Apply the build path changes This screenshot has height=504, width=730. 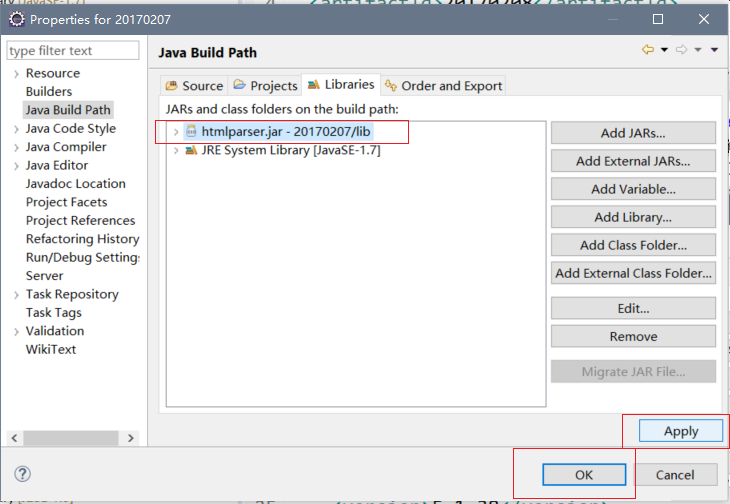[x=681, y=431]
